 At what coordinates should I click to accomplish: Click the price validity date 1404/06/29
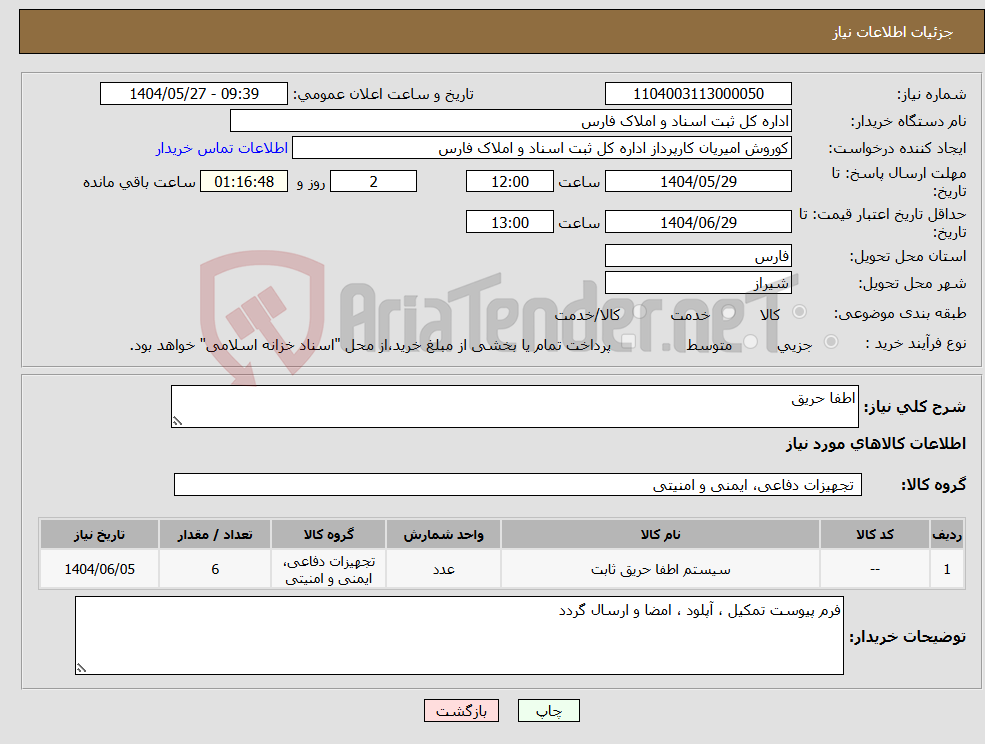coord(698,222)
